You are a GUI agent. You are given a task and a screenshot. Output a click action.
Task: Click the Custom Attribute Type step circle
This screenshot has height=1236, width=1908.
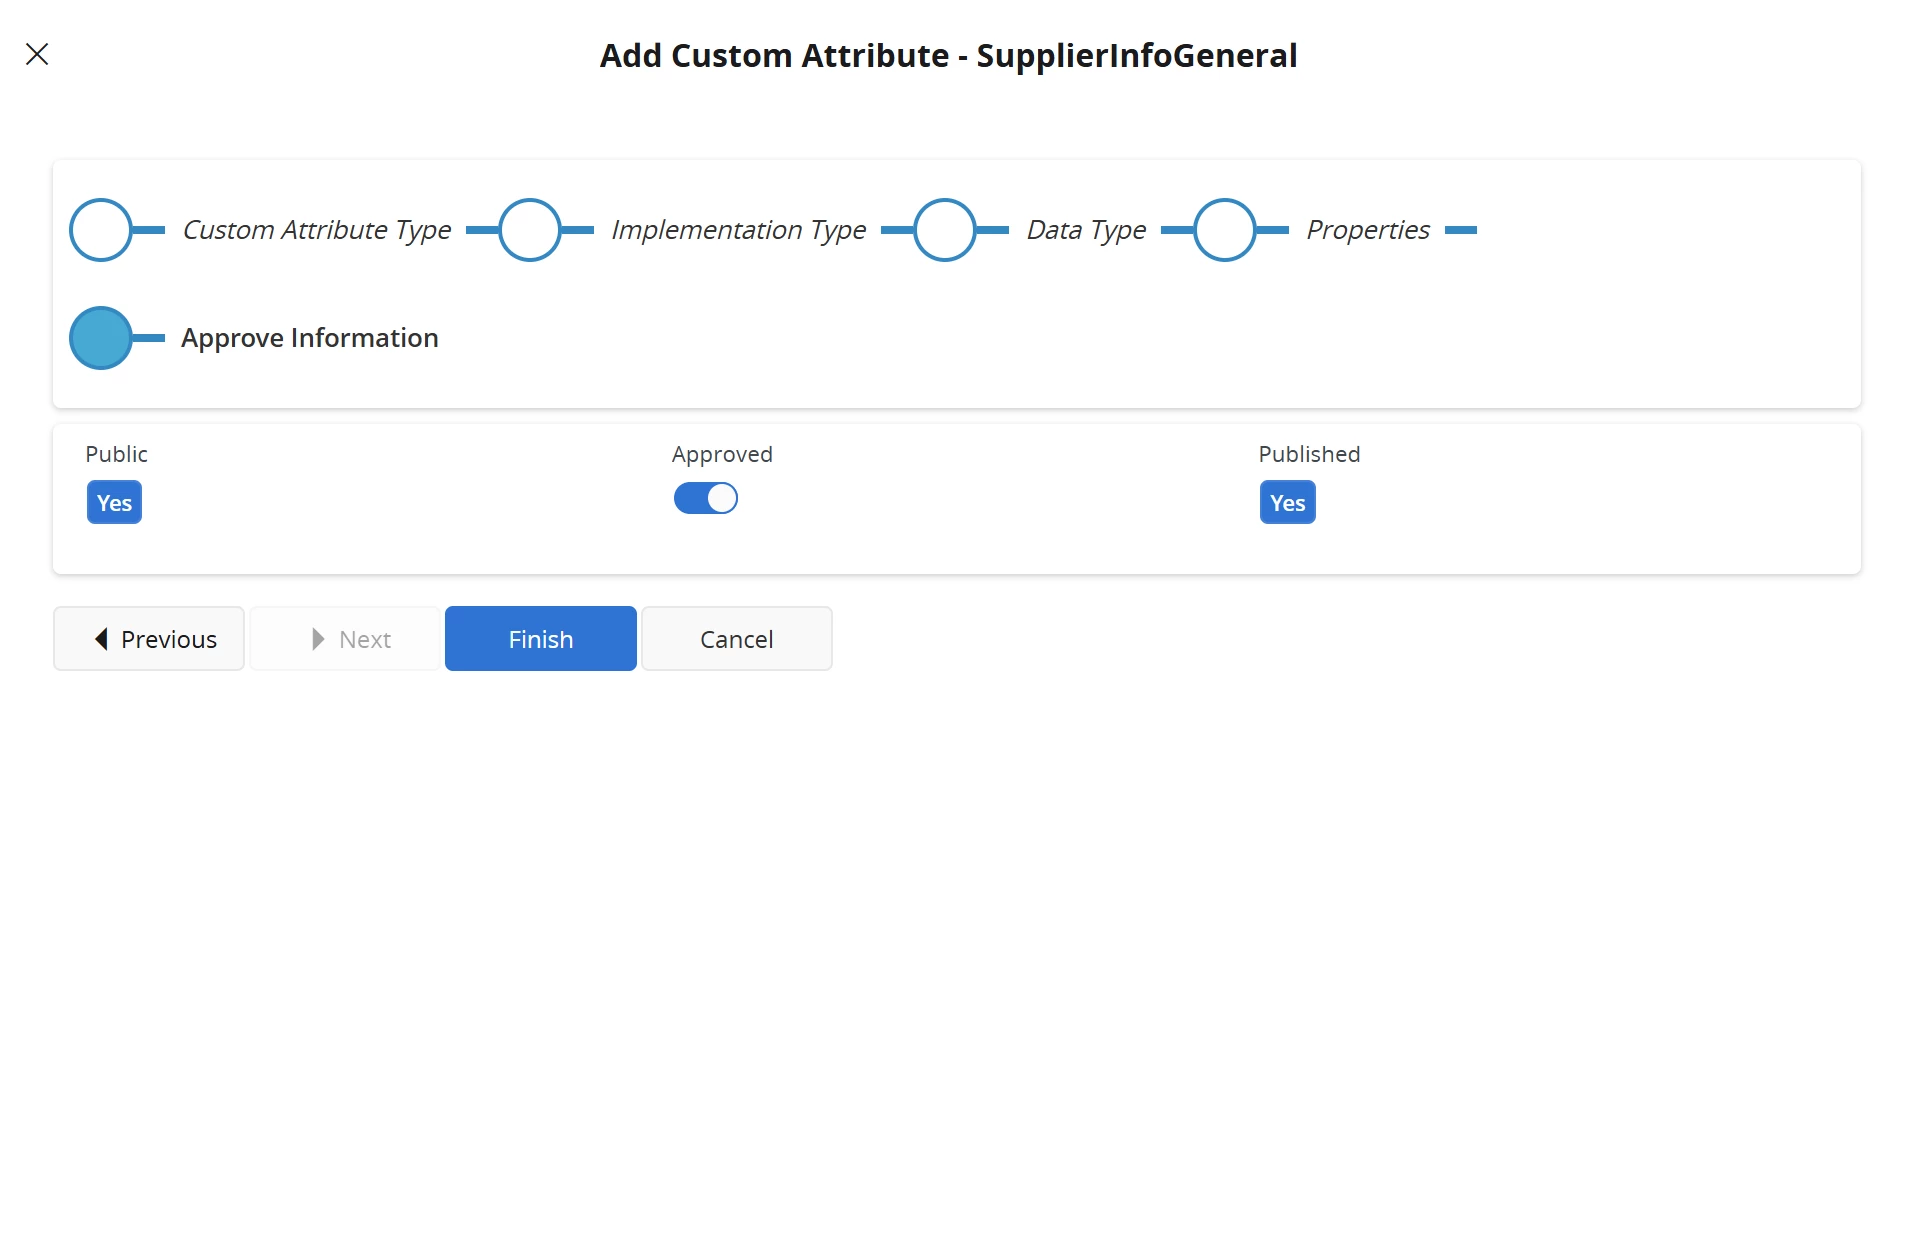pos(101,230)
